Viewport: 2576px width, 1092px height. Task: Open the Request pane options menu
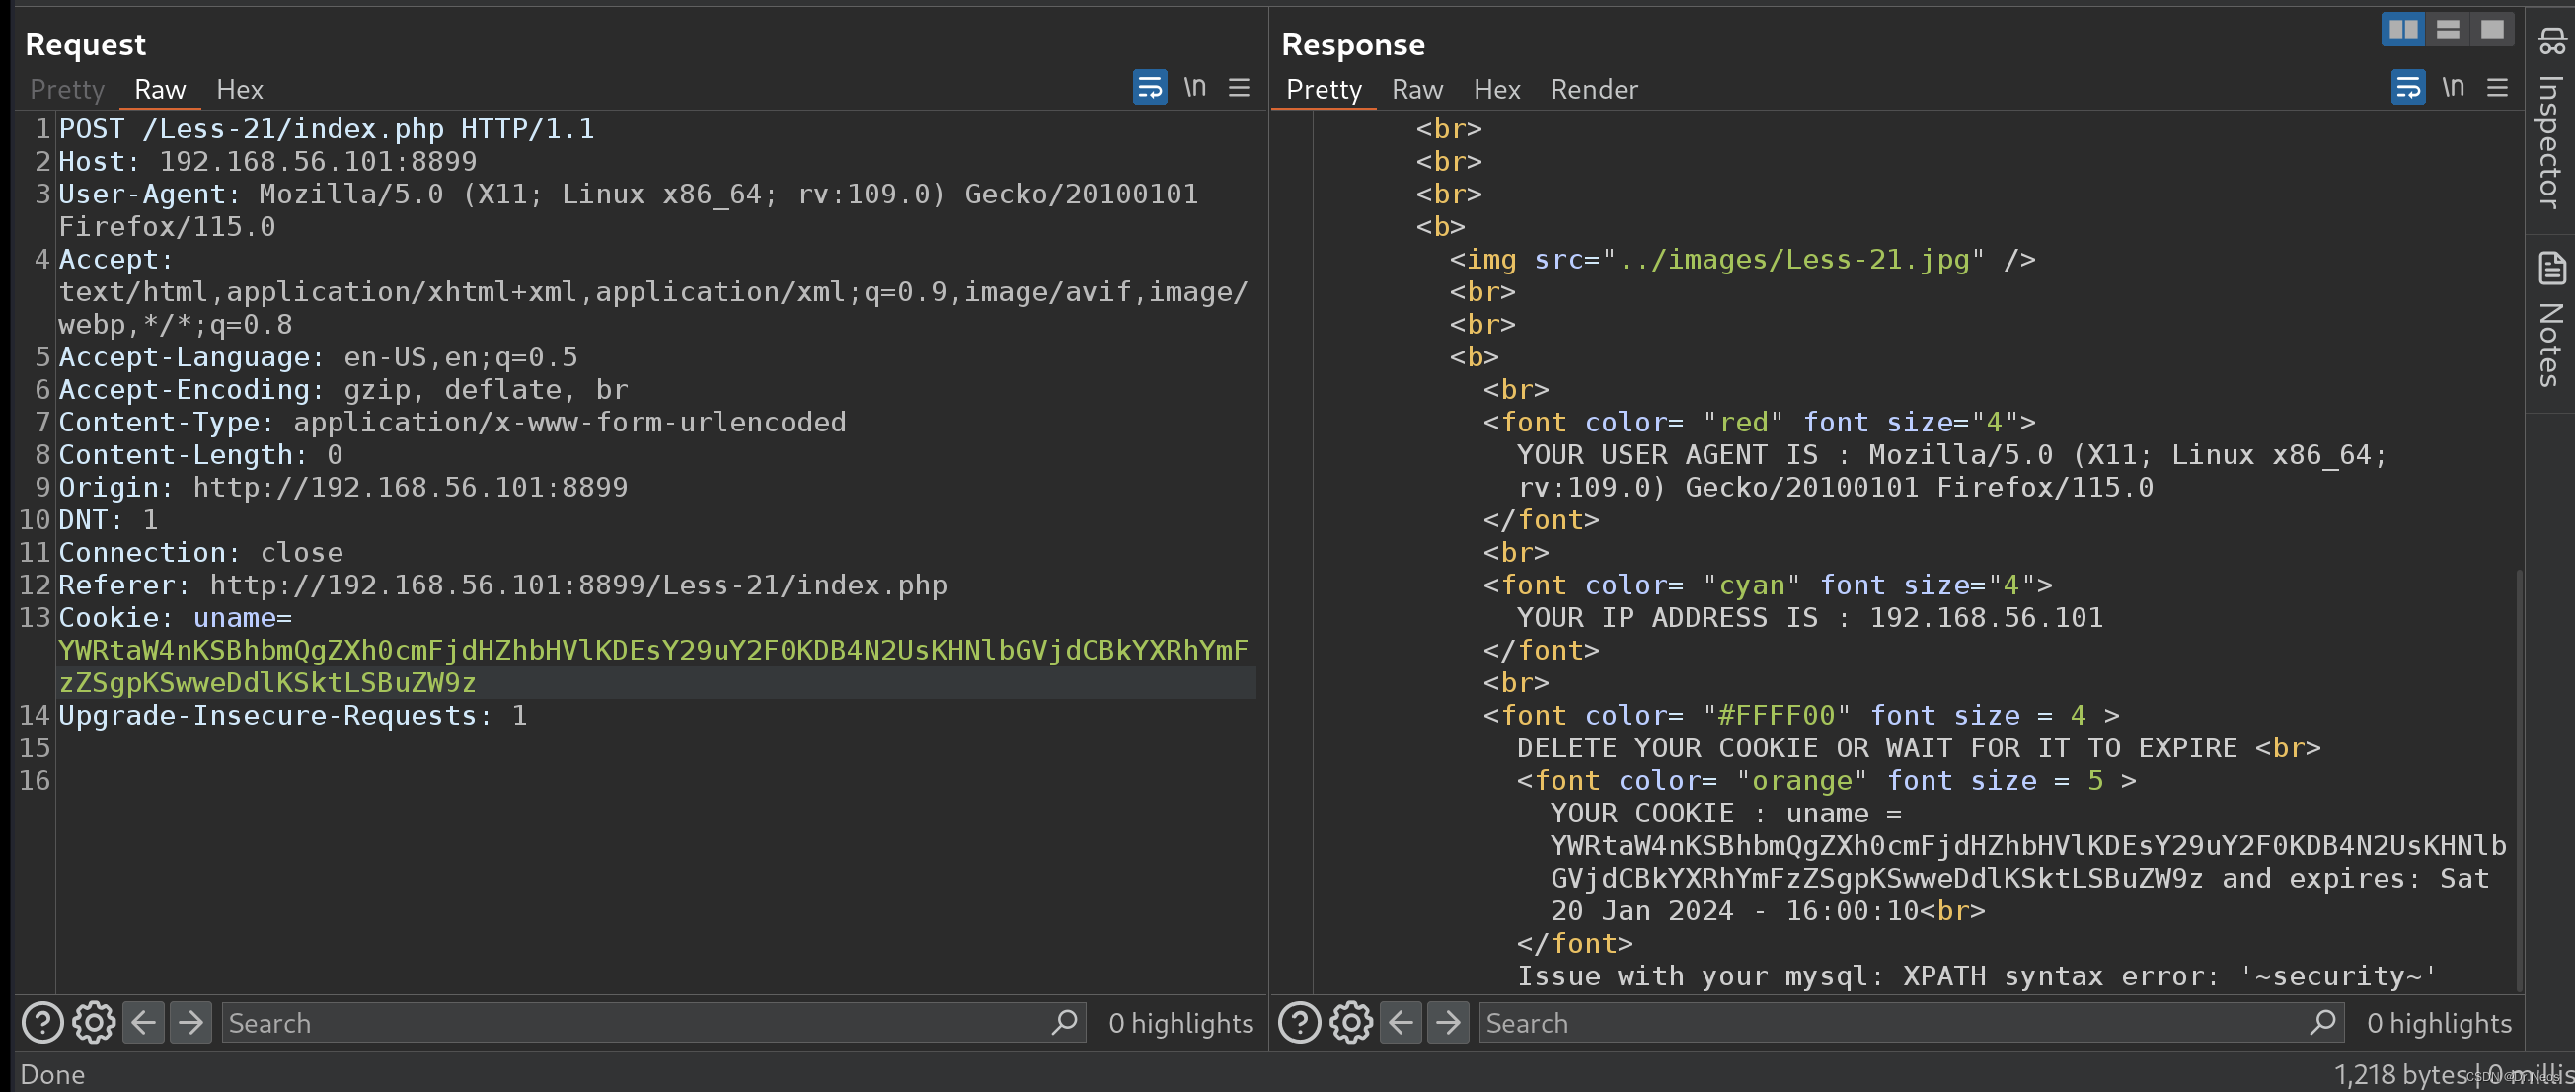1239,87
